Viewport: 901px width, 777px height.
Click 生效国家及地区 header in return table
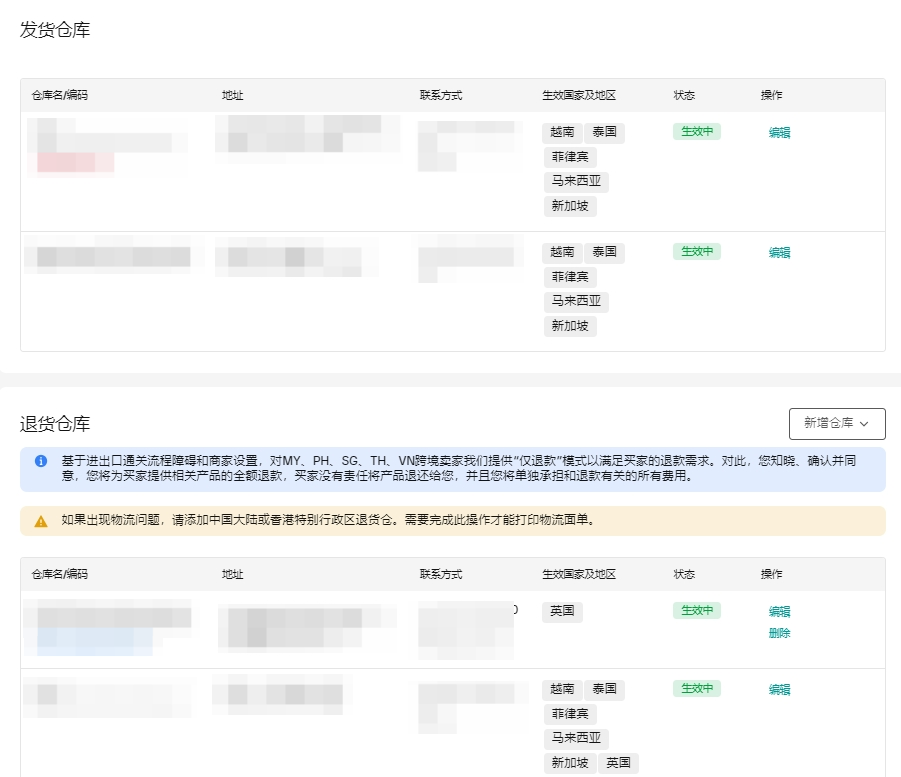click(x=578, y=574)
